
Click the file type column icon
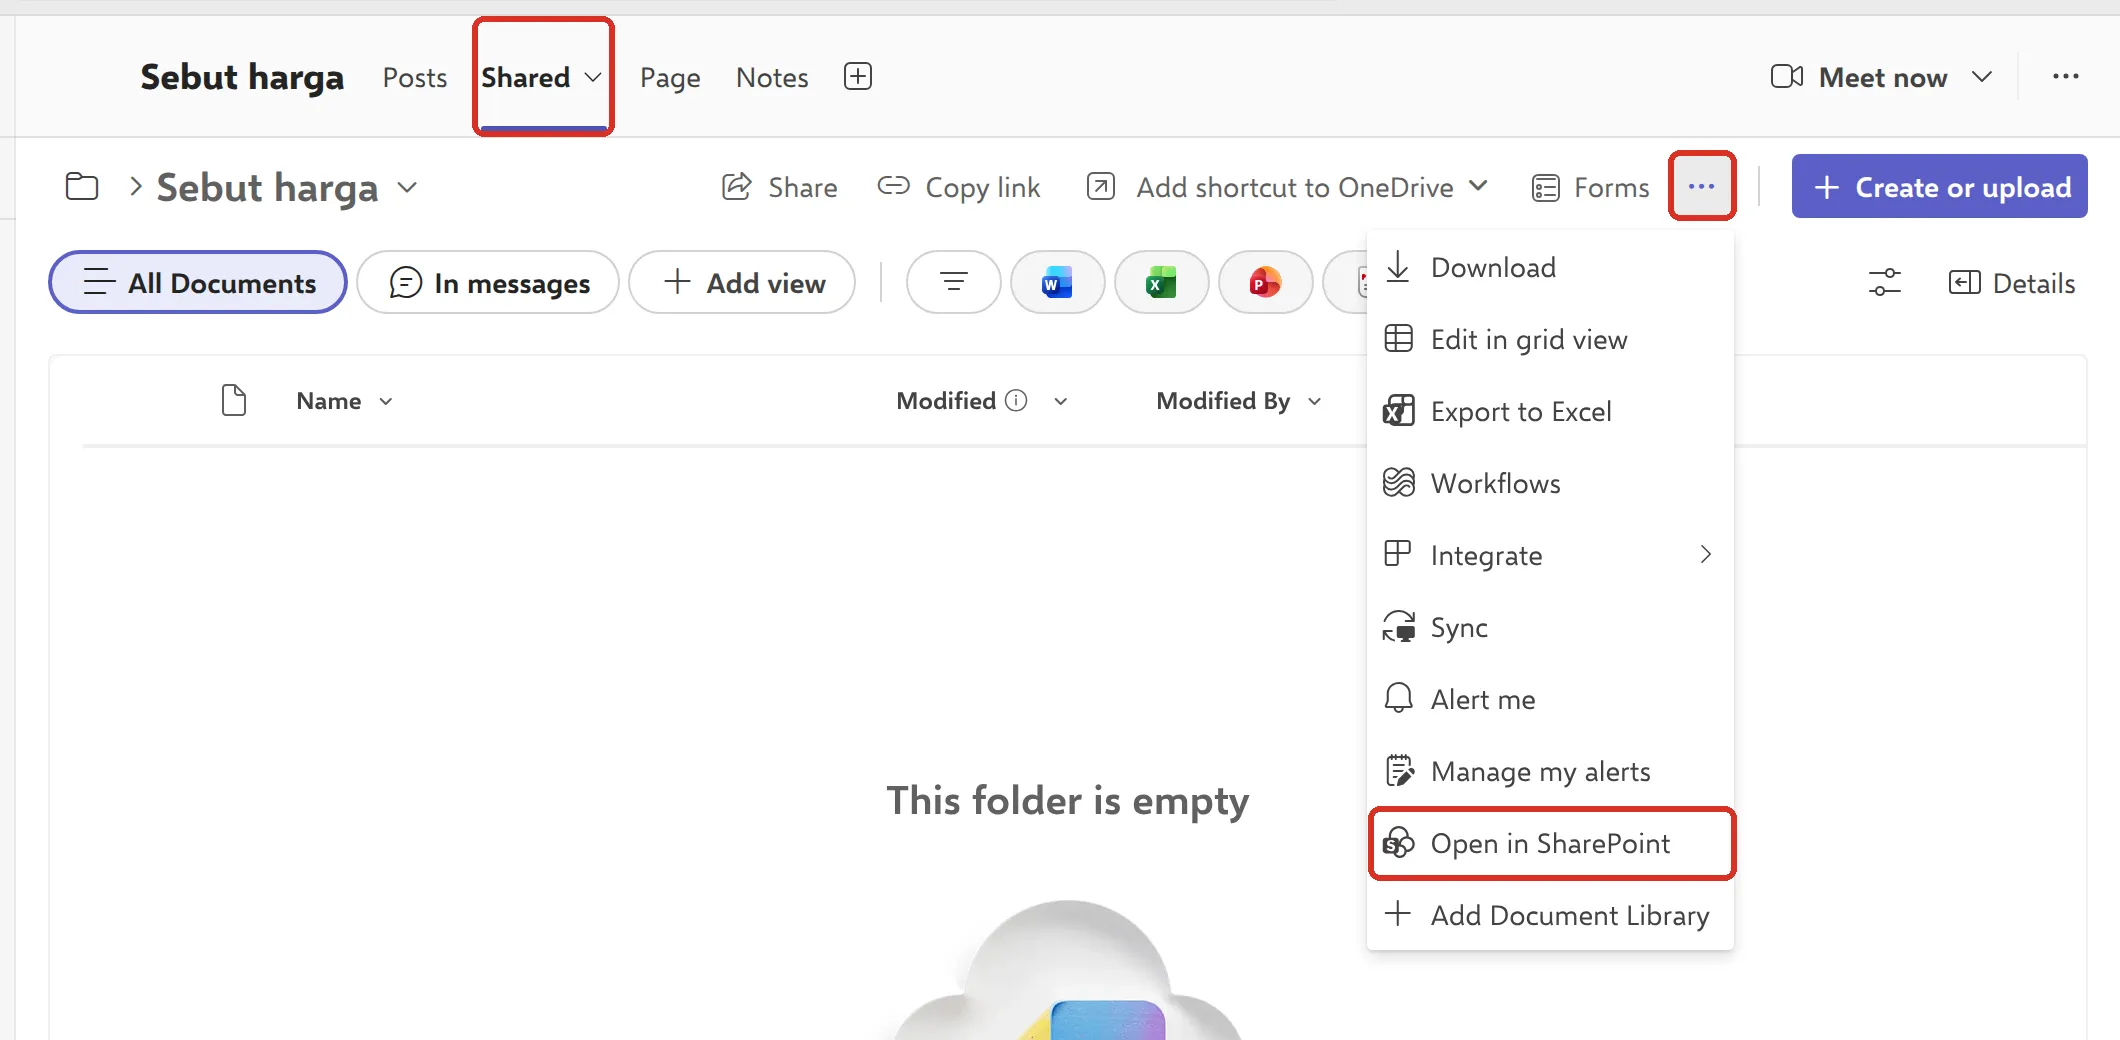click(x=234, y=400)
